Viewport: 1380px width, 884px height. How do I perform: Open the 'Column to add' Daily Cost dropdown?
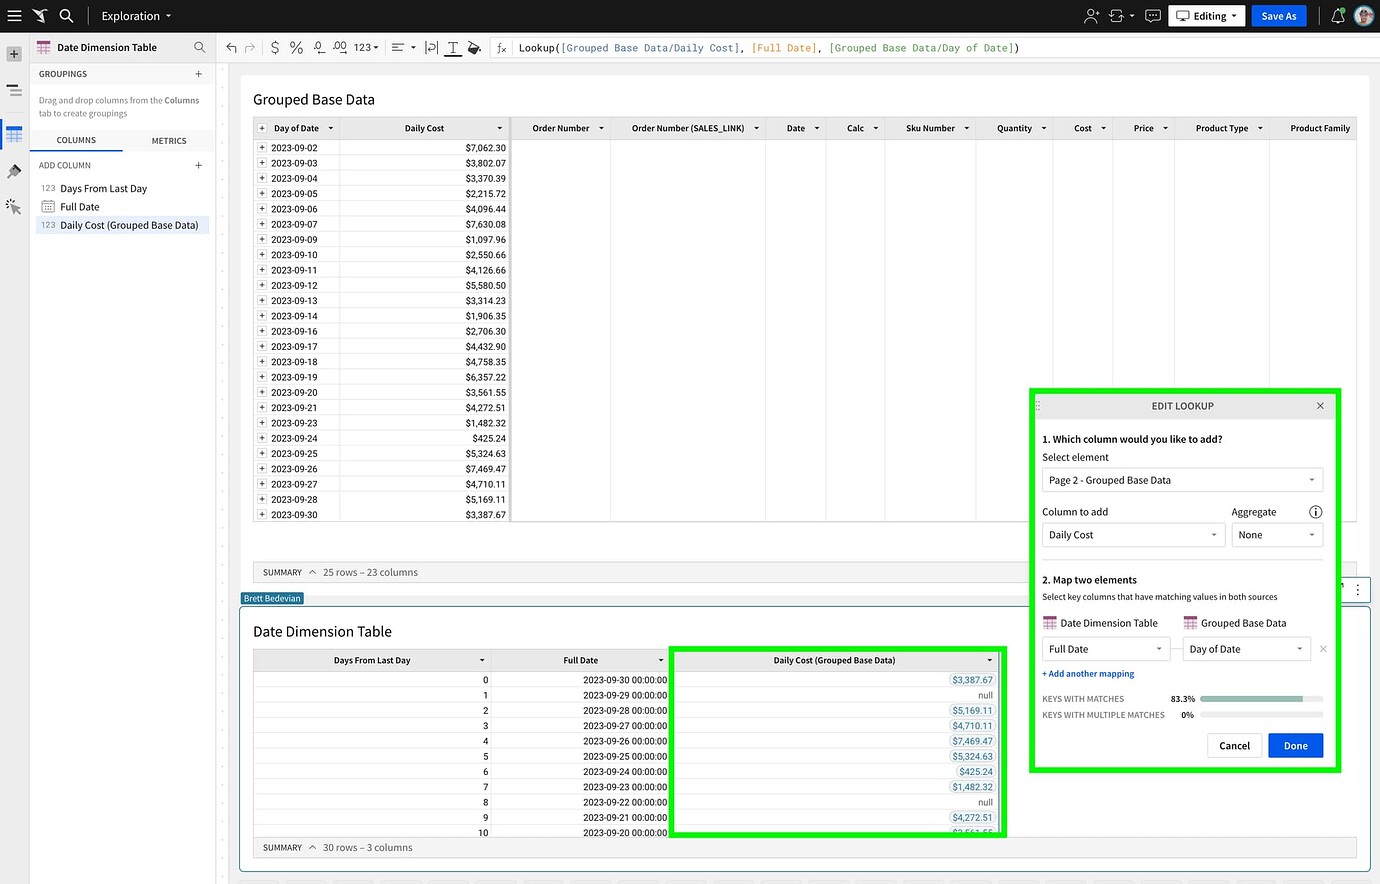tap(1133, 534)
